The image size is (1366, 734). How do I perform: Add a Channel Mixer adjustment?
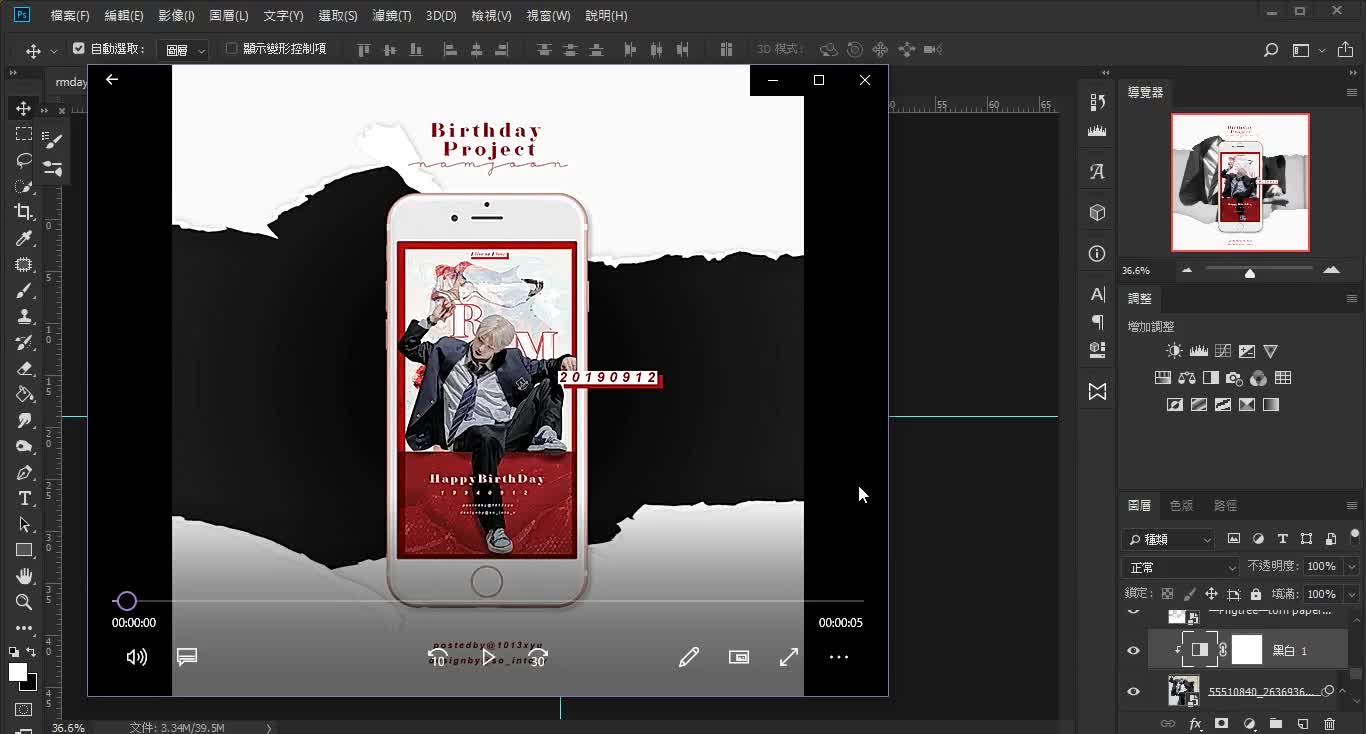tap(1258, 378)
